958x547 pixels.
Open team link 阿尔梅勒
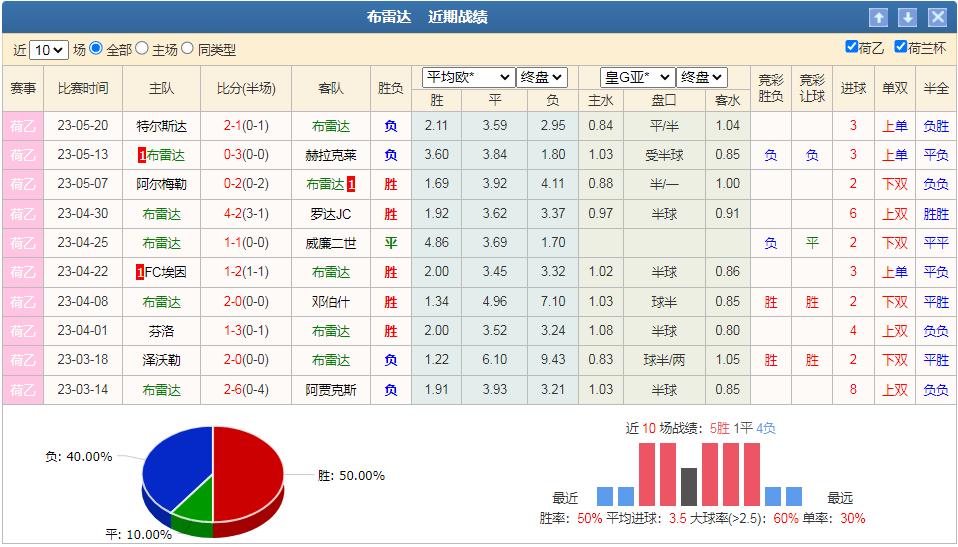[161, 185]
